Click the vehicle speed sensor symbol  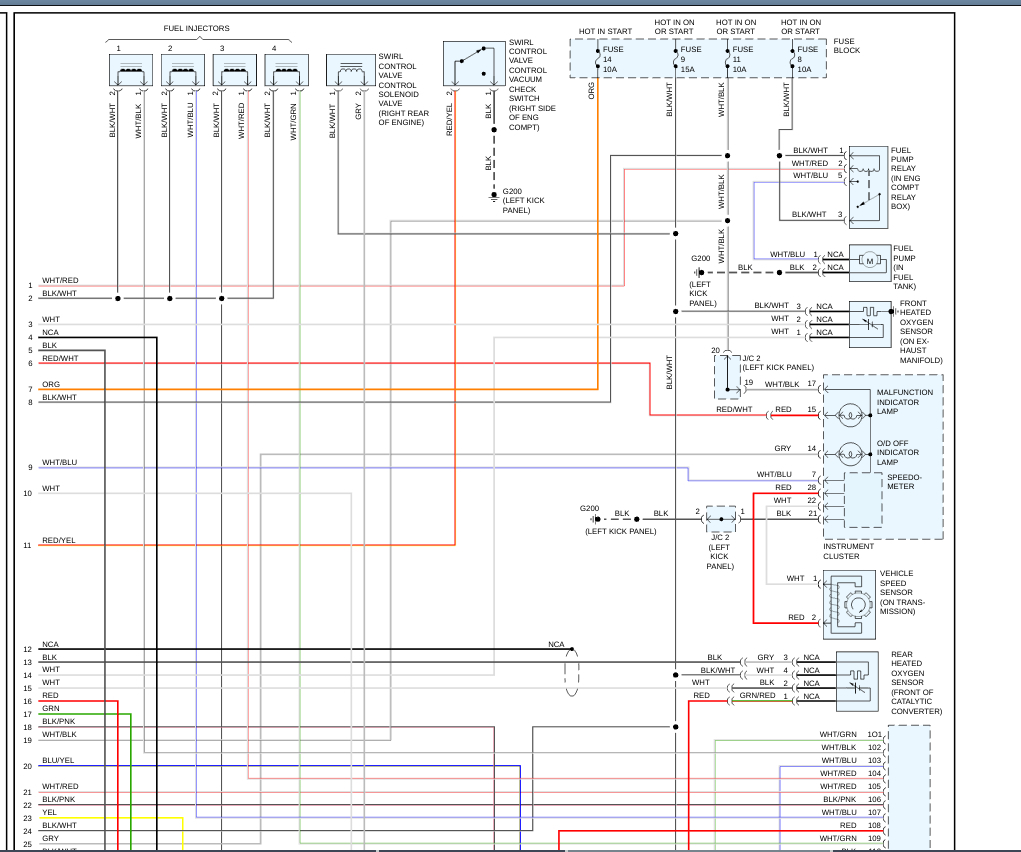[x=849, y=604]
